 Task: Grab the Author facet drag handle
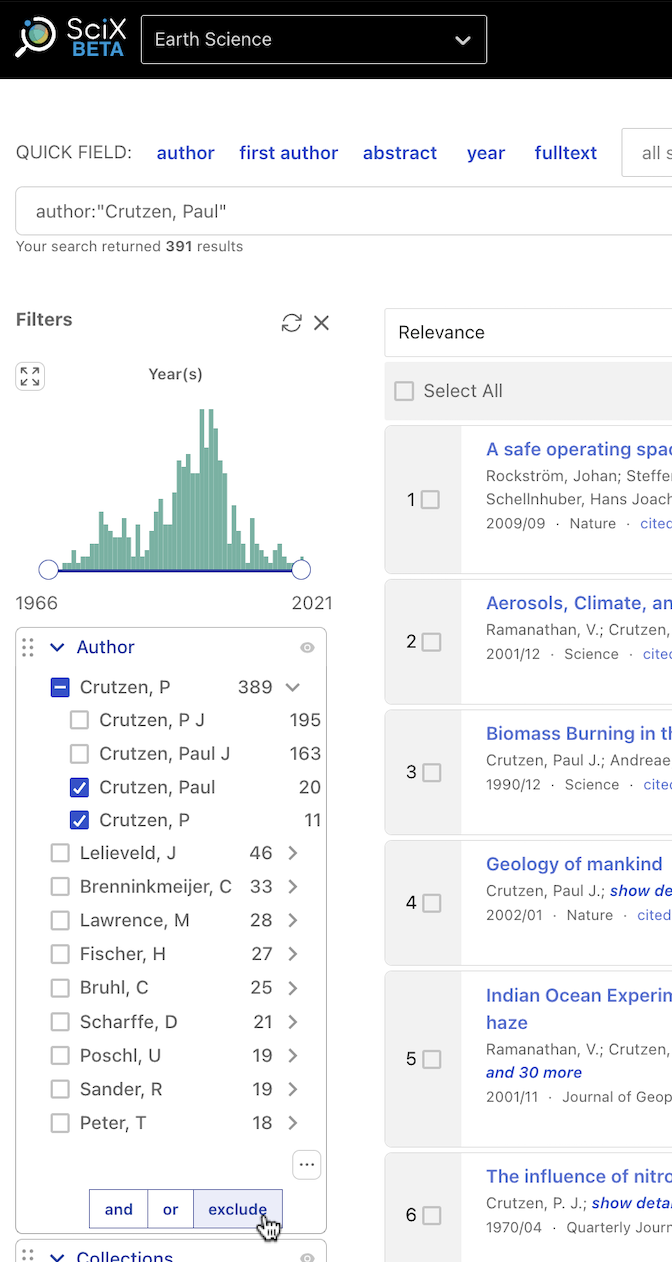coord(28,647)
